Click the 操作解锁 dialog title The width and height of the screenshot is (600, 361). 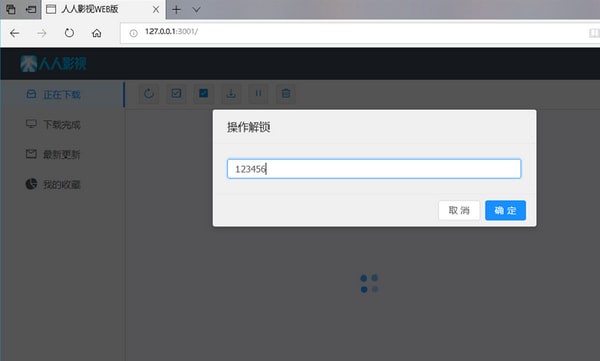(248, 127)
